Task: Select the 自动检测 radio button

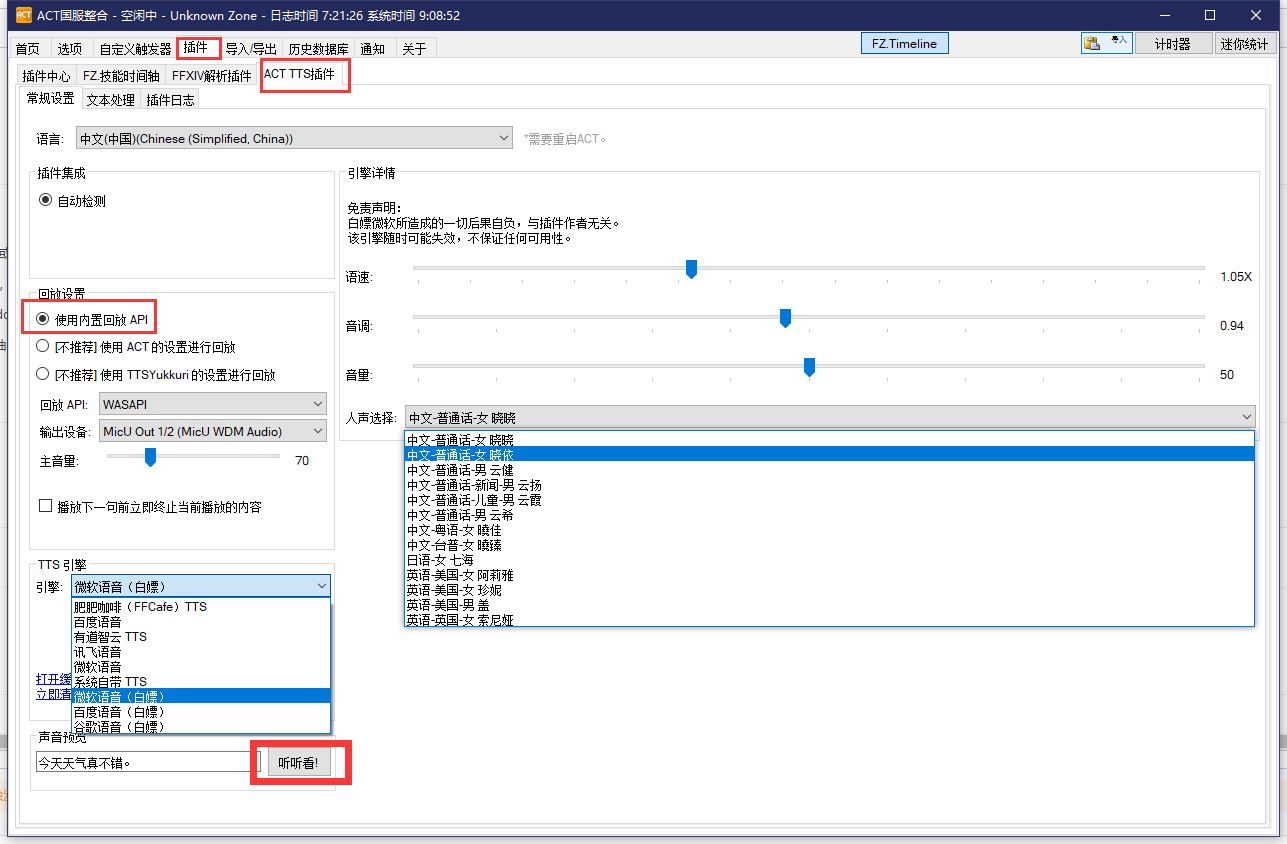Action: click(45, 200)
